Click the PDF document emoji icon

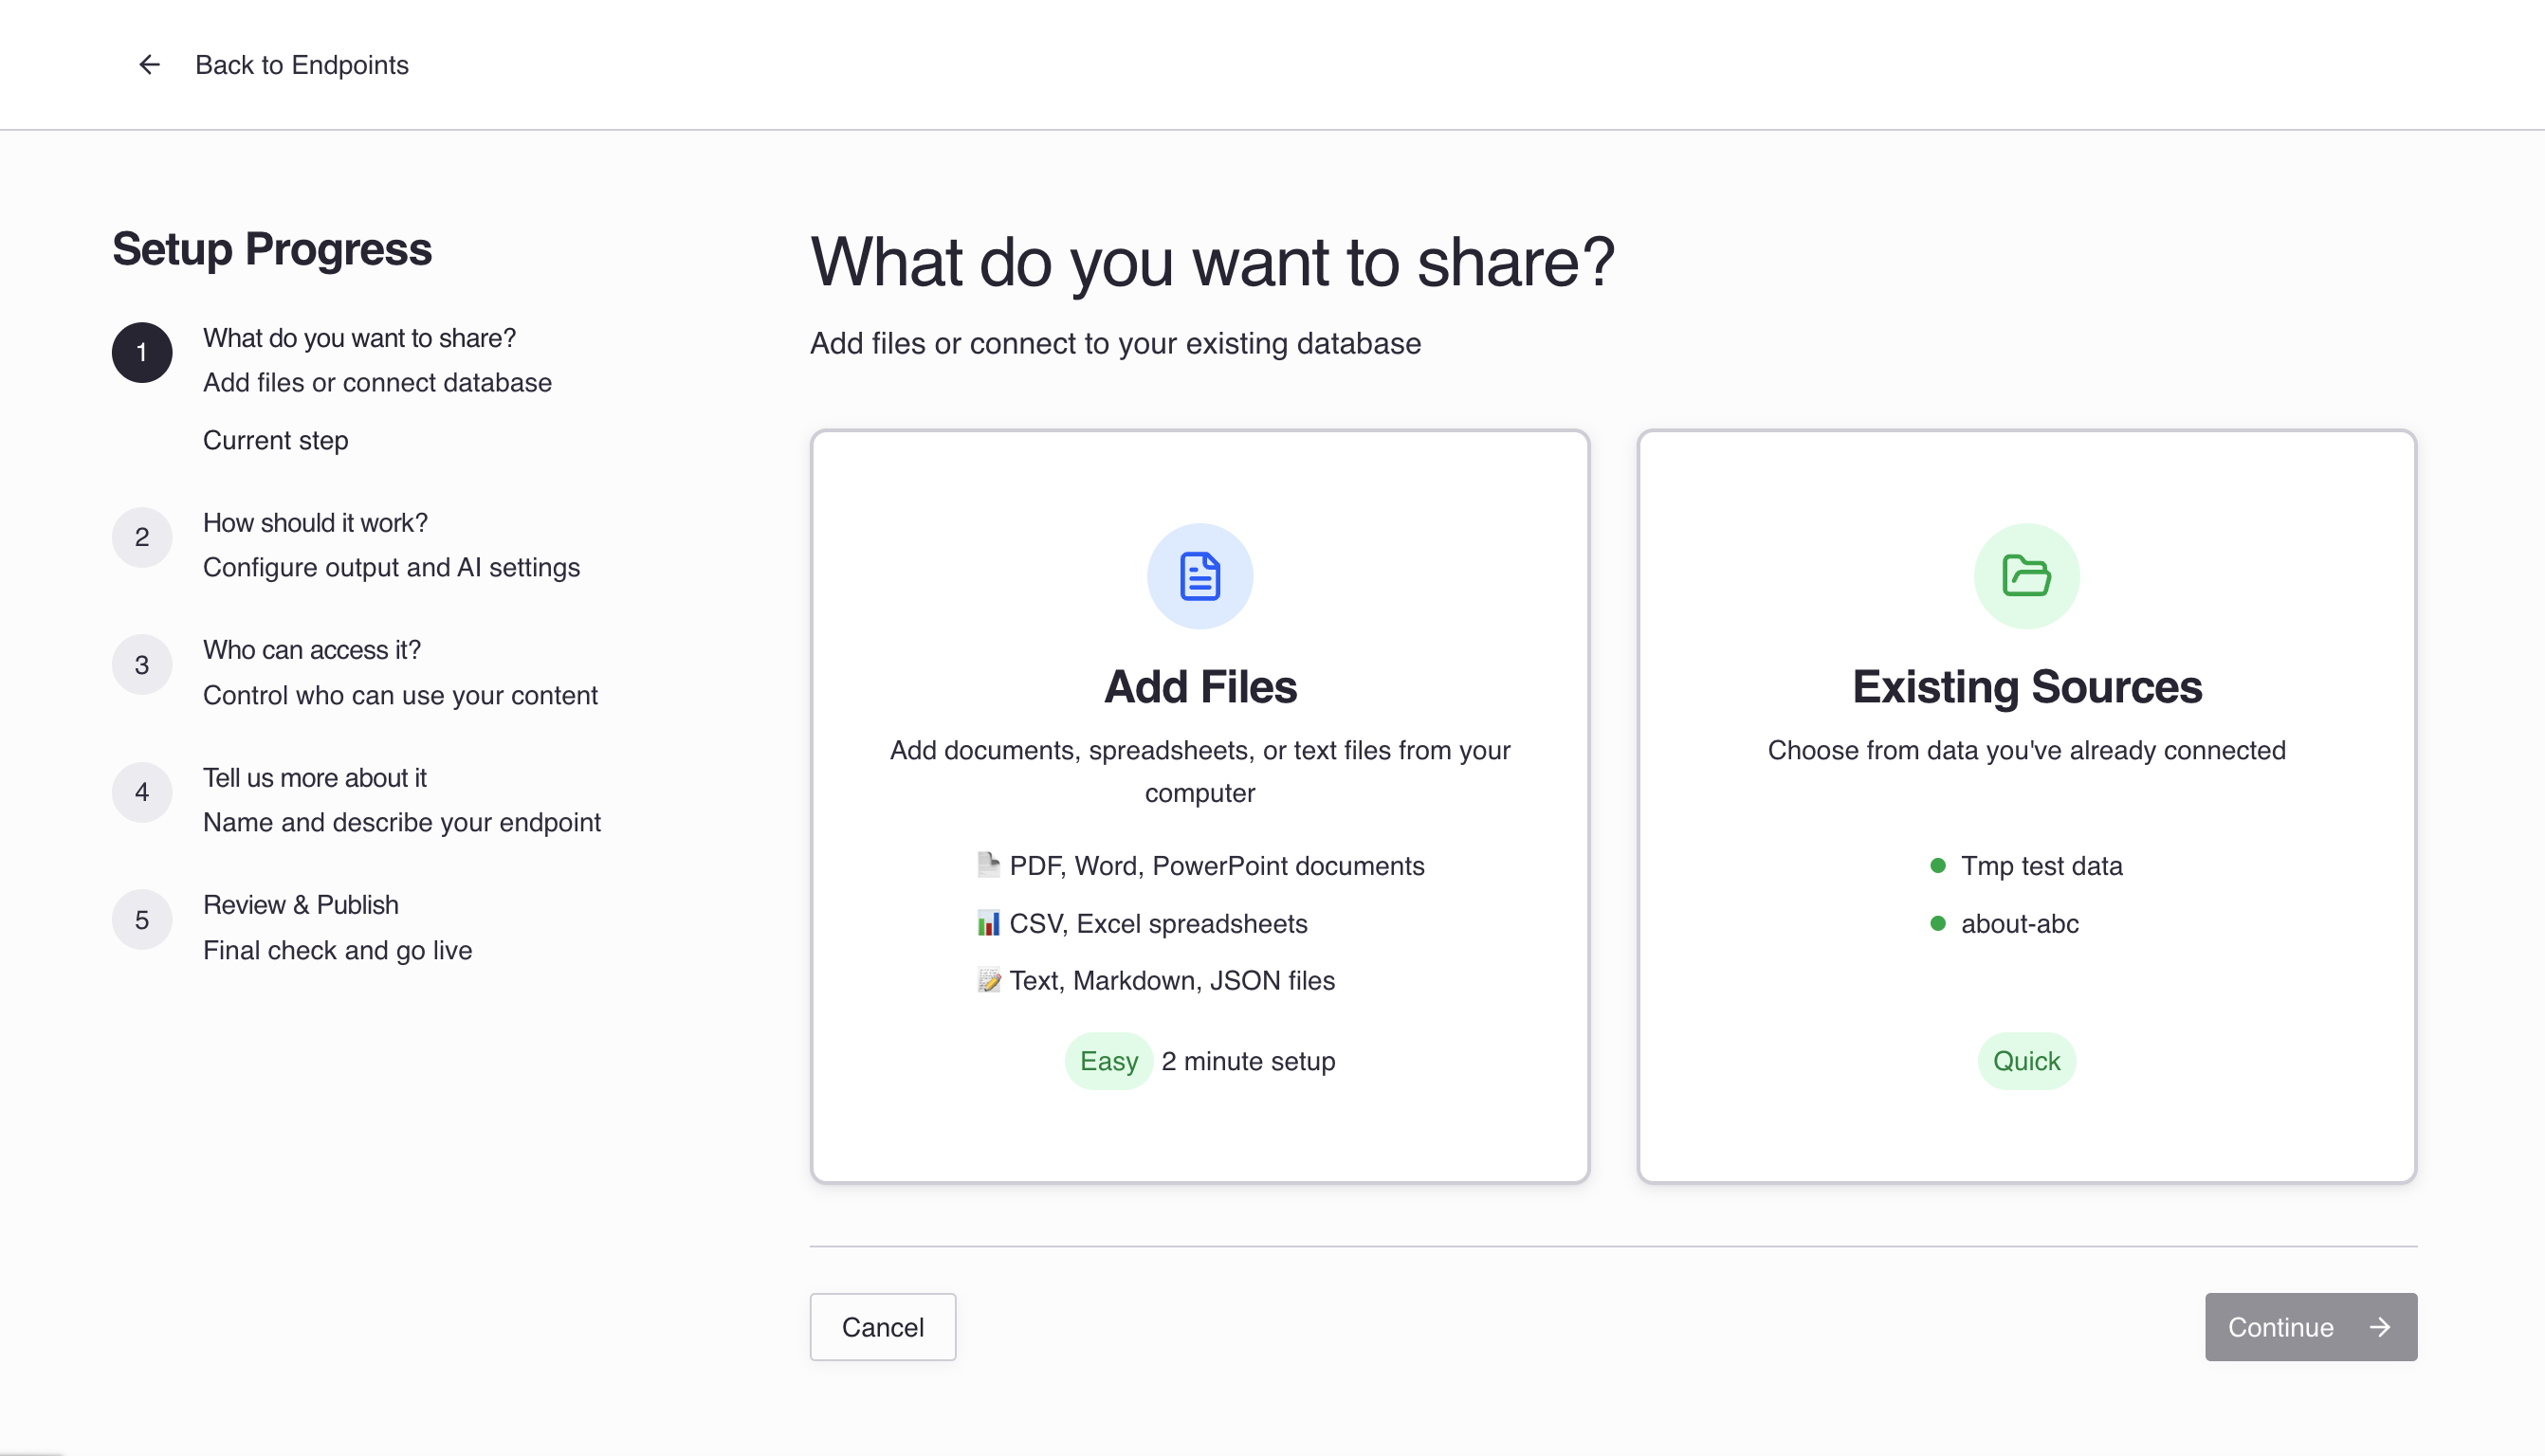click(x=988, y=865)
